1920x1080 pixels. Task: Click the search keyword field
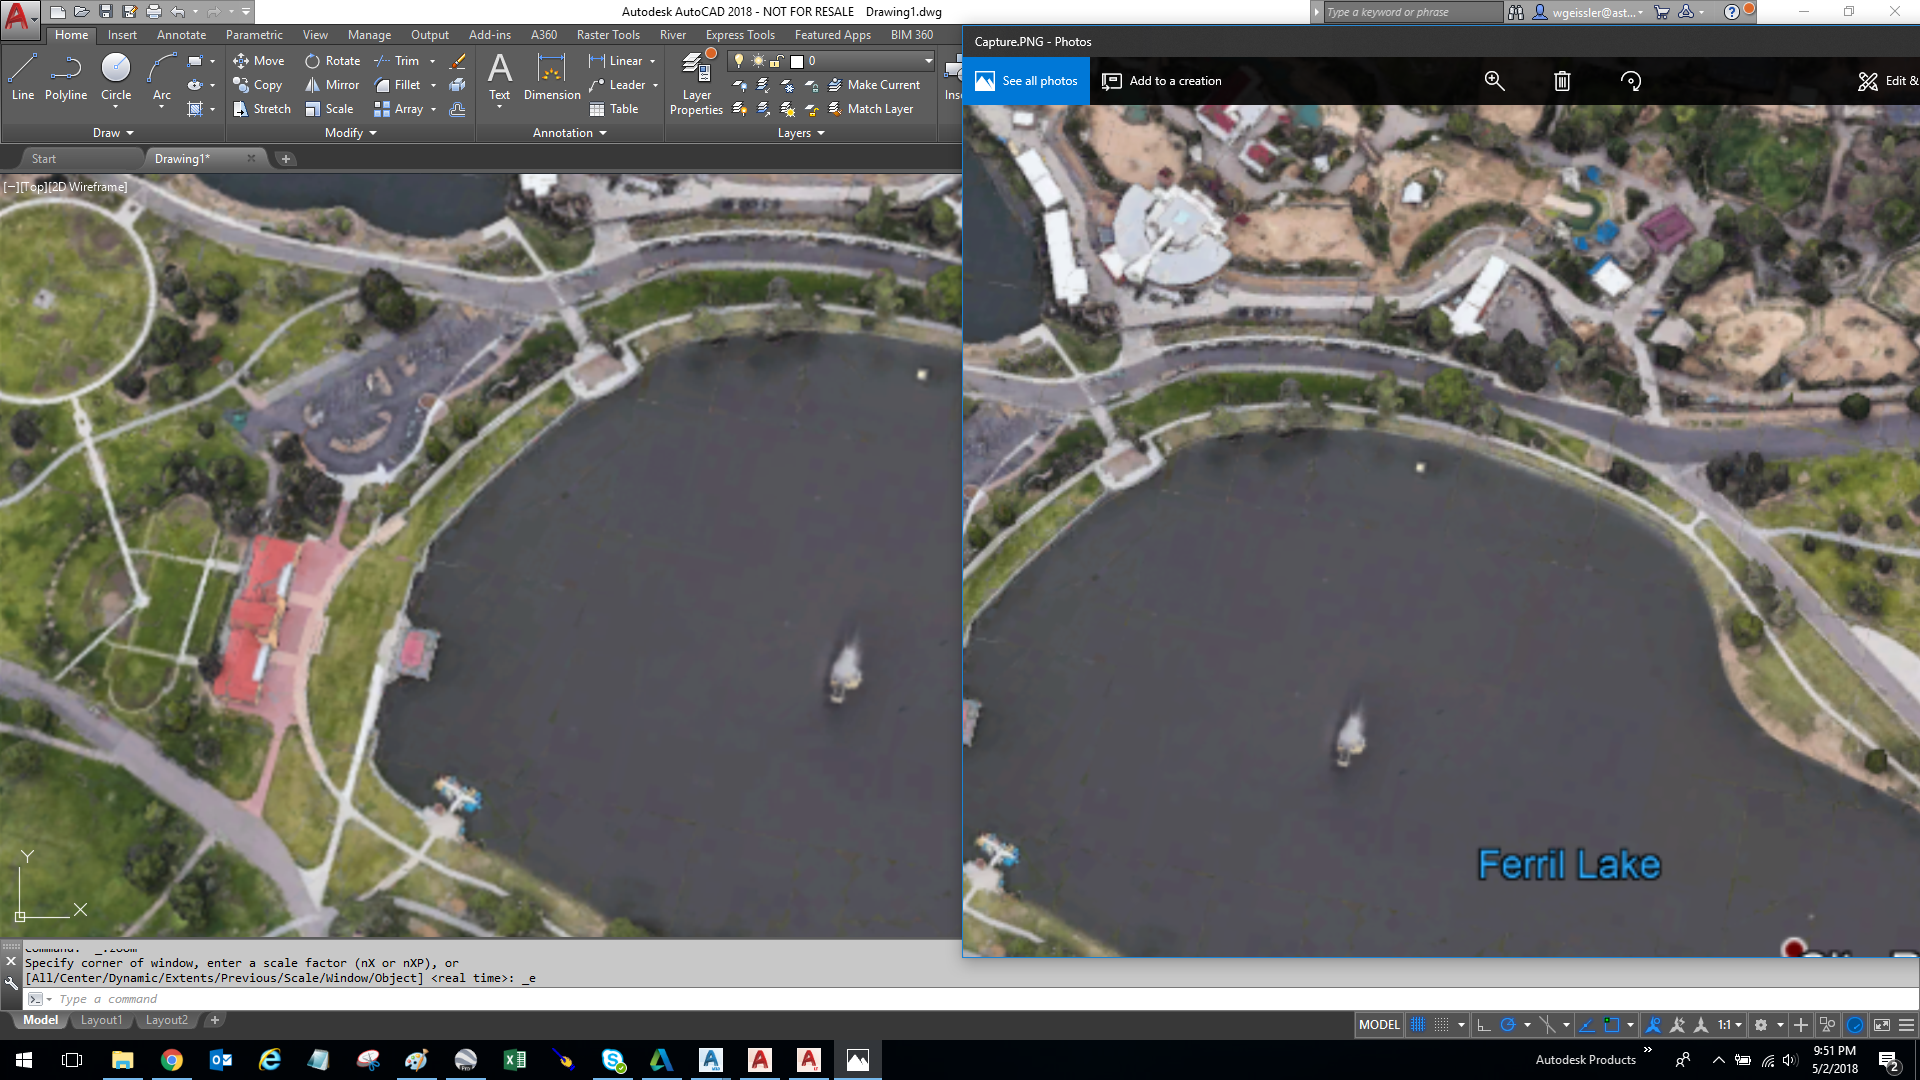tap(1413, 12)
